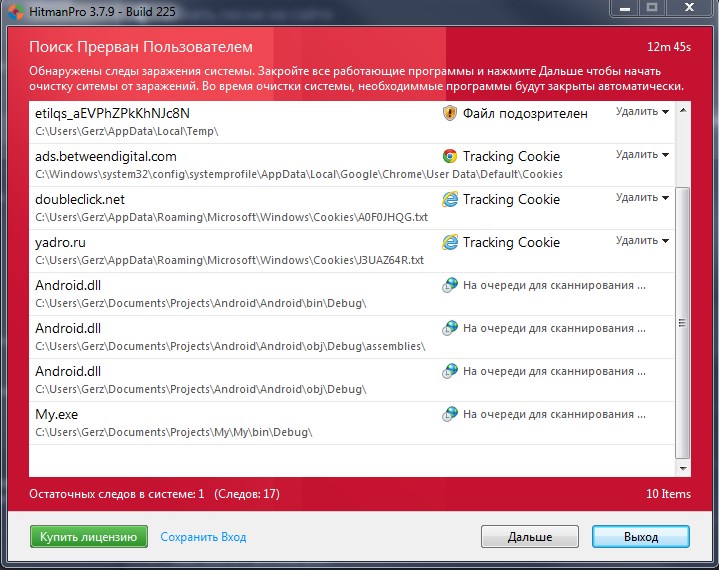
Task: Select the yadro.ru entry name
Action: [x=60, y=243]
